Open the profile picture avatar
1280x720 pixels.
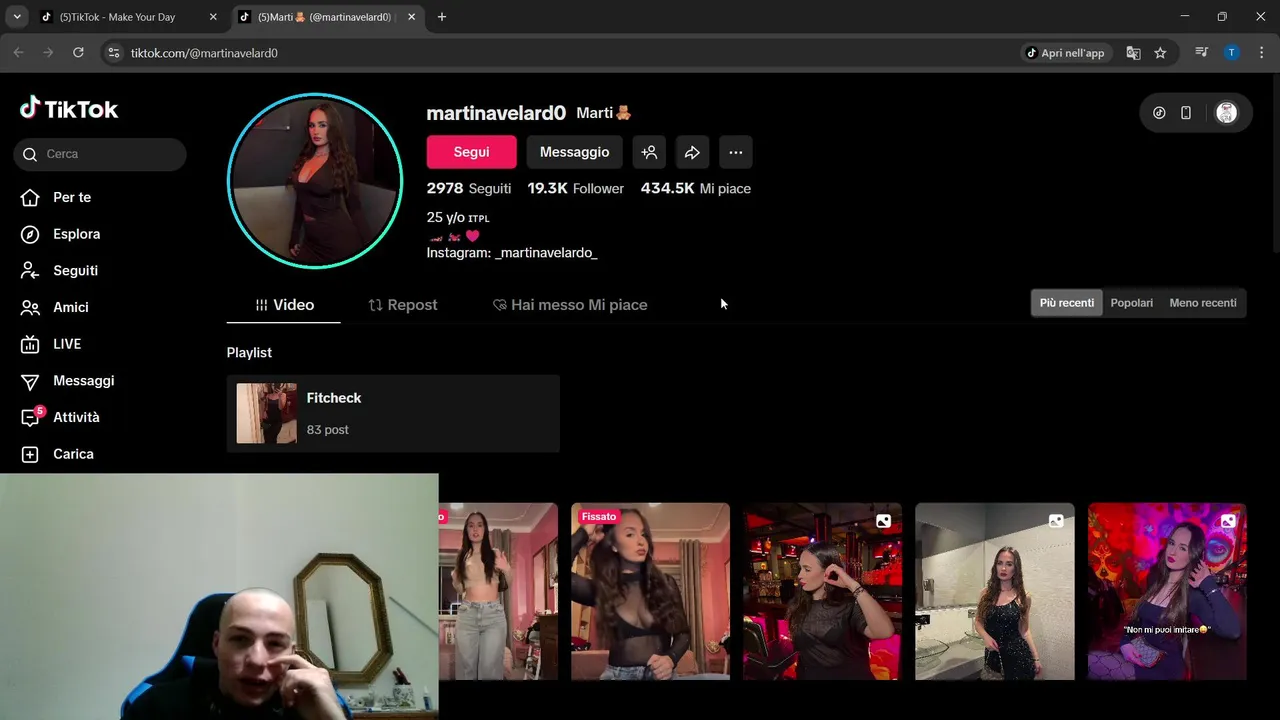315,181
